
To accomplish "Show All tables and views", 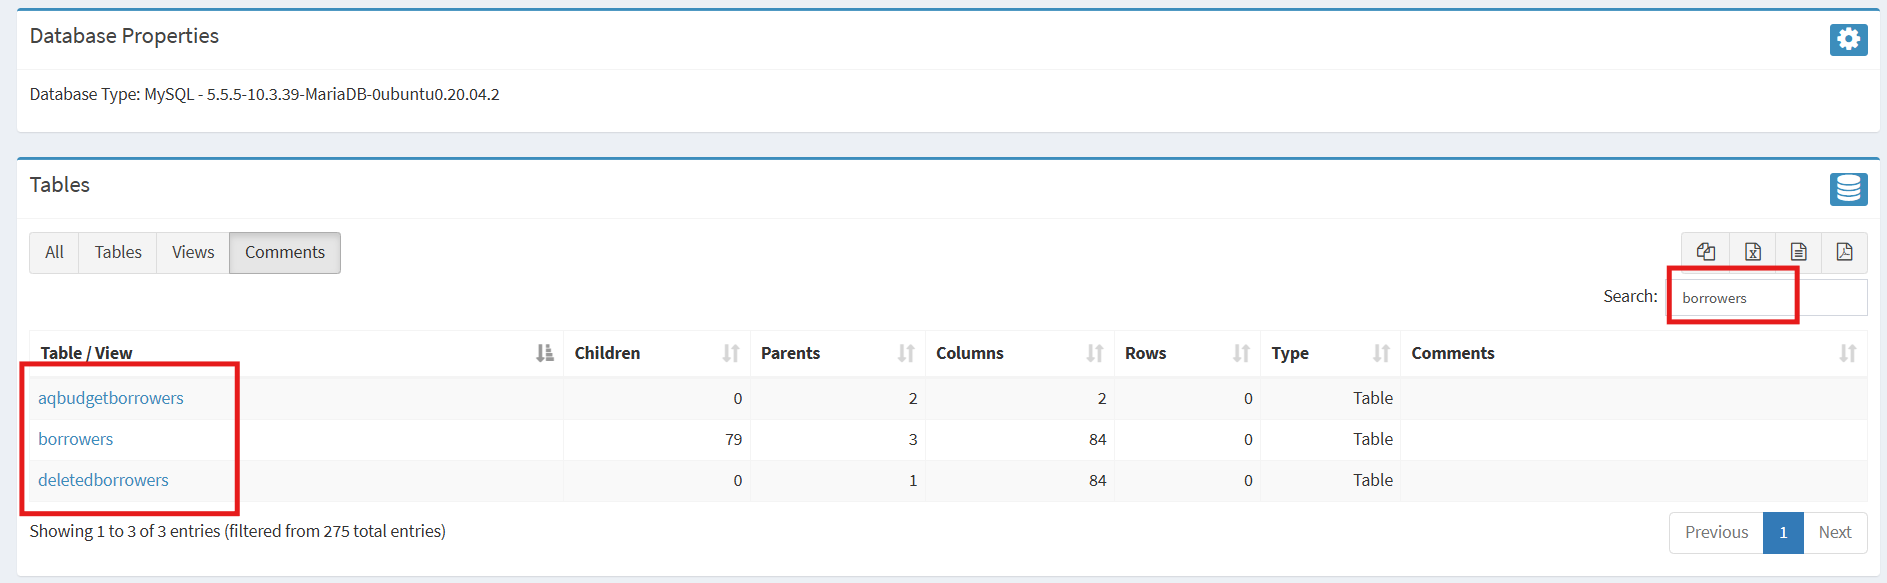I will click(54, 252).
